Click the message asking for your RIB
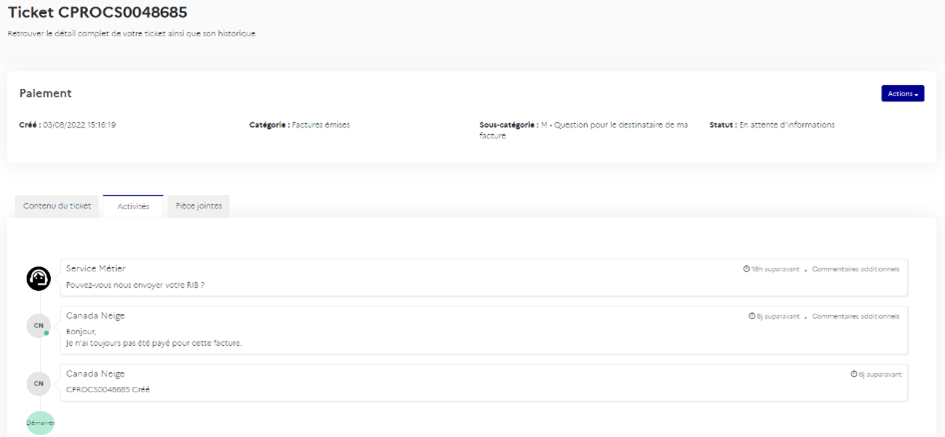The width and height of the screenshot is (945, 437). point(135,285)
